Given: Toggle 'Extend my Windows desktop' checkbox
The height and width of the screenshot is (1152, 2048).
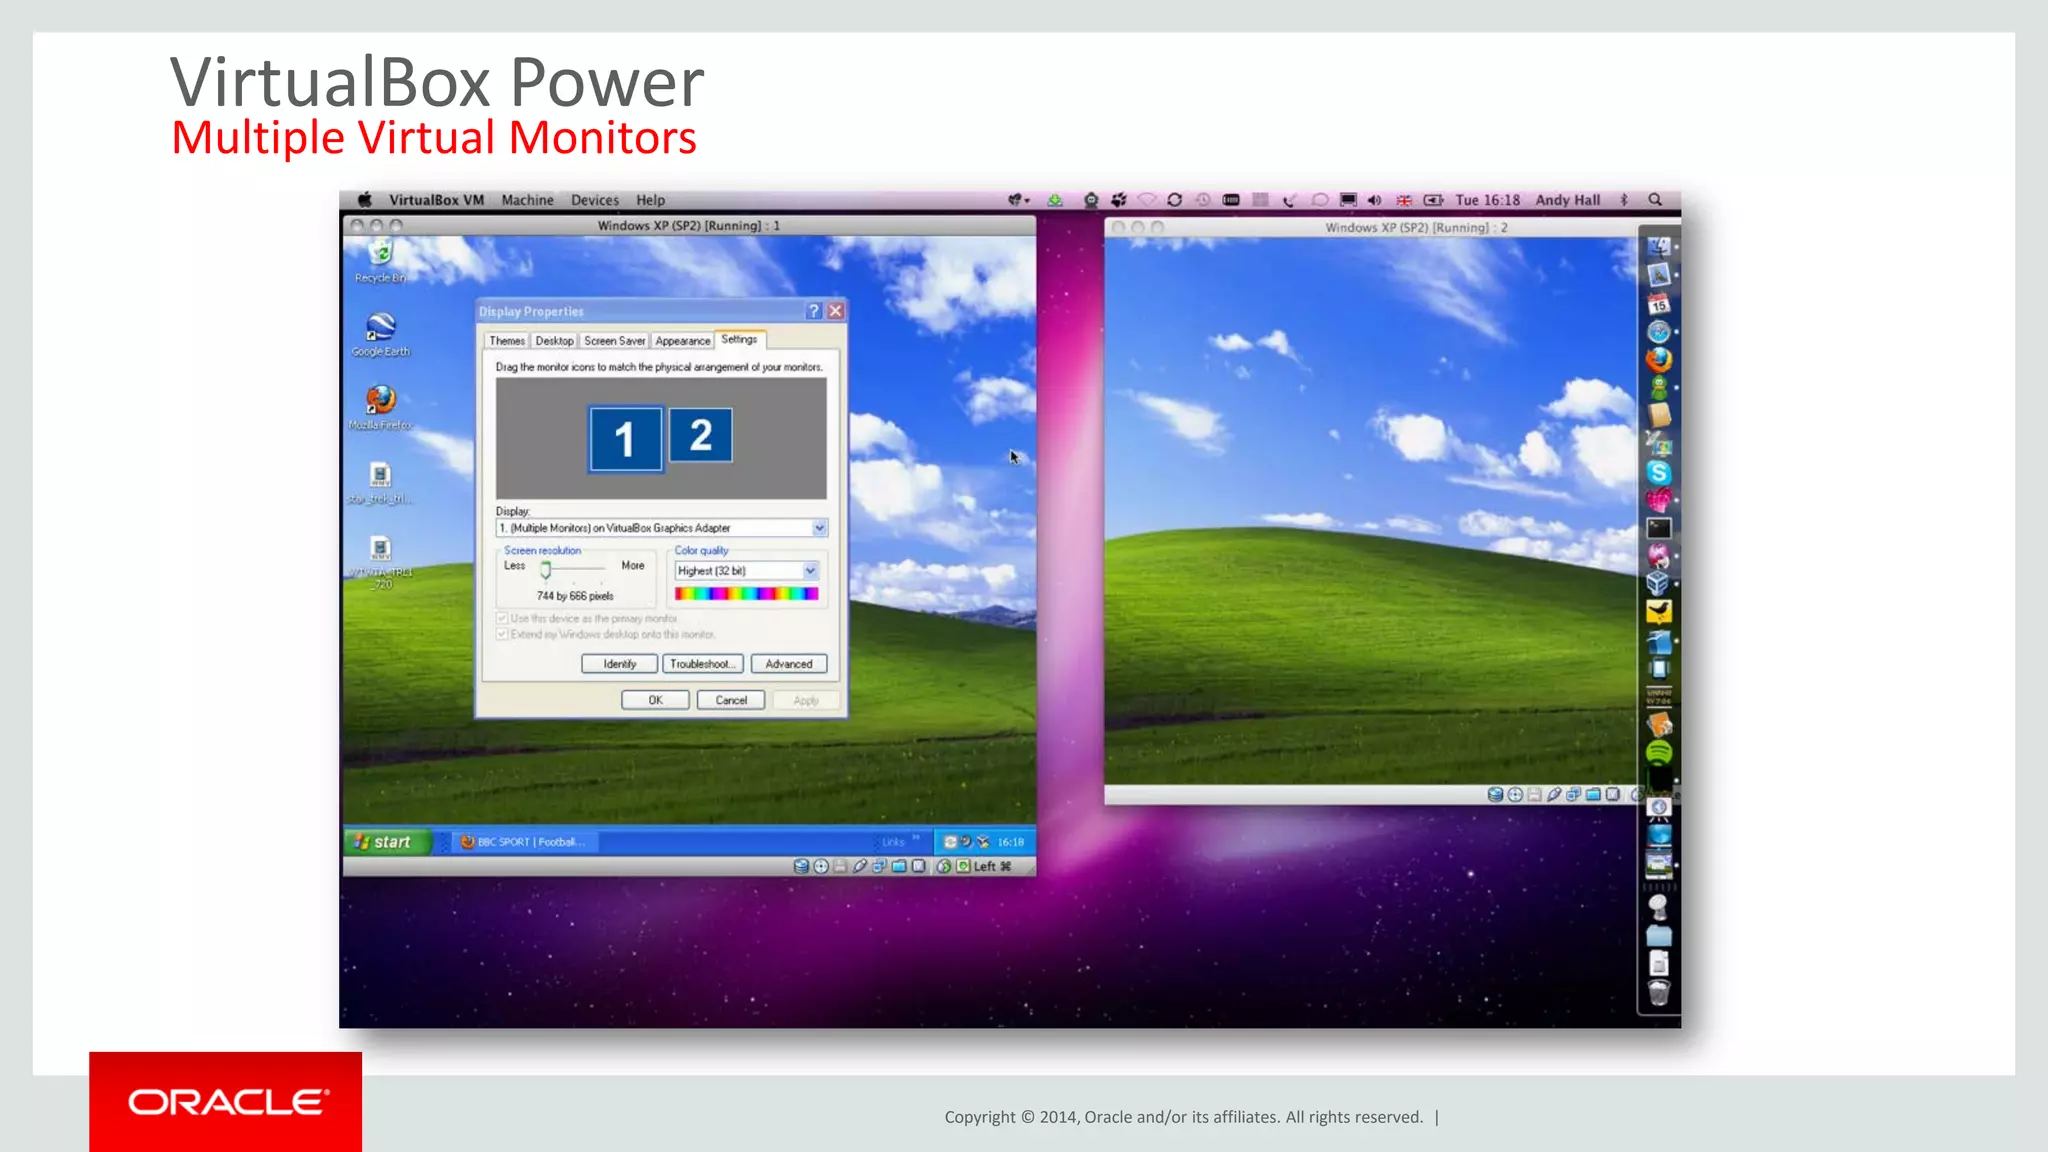Looking at the screenshot, I should (x=503, y=634).
